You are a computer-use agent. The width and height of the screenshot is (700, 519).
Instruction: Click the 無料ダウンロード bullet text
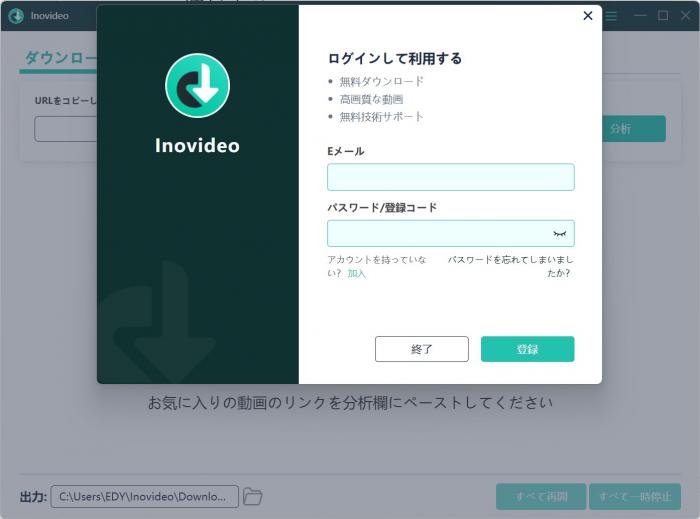381,81
